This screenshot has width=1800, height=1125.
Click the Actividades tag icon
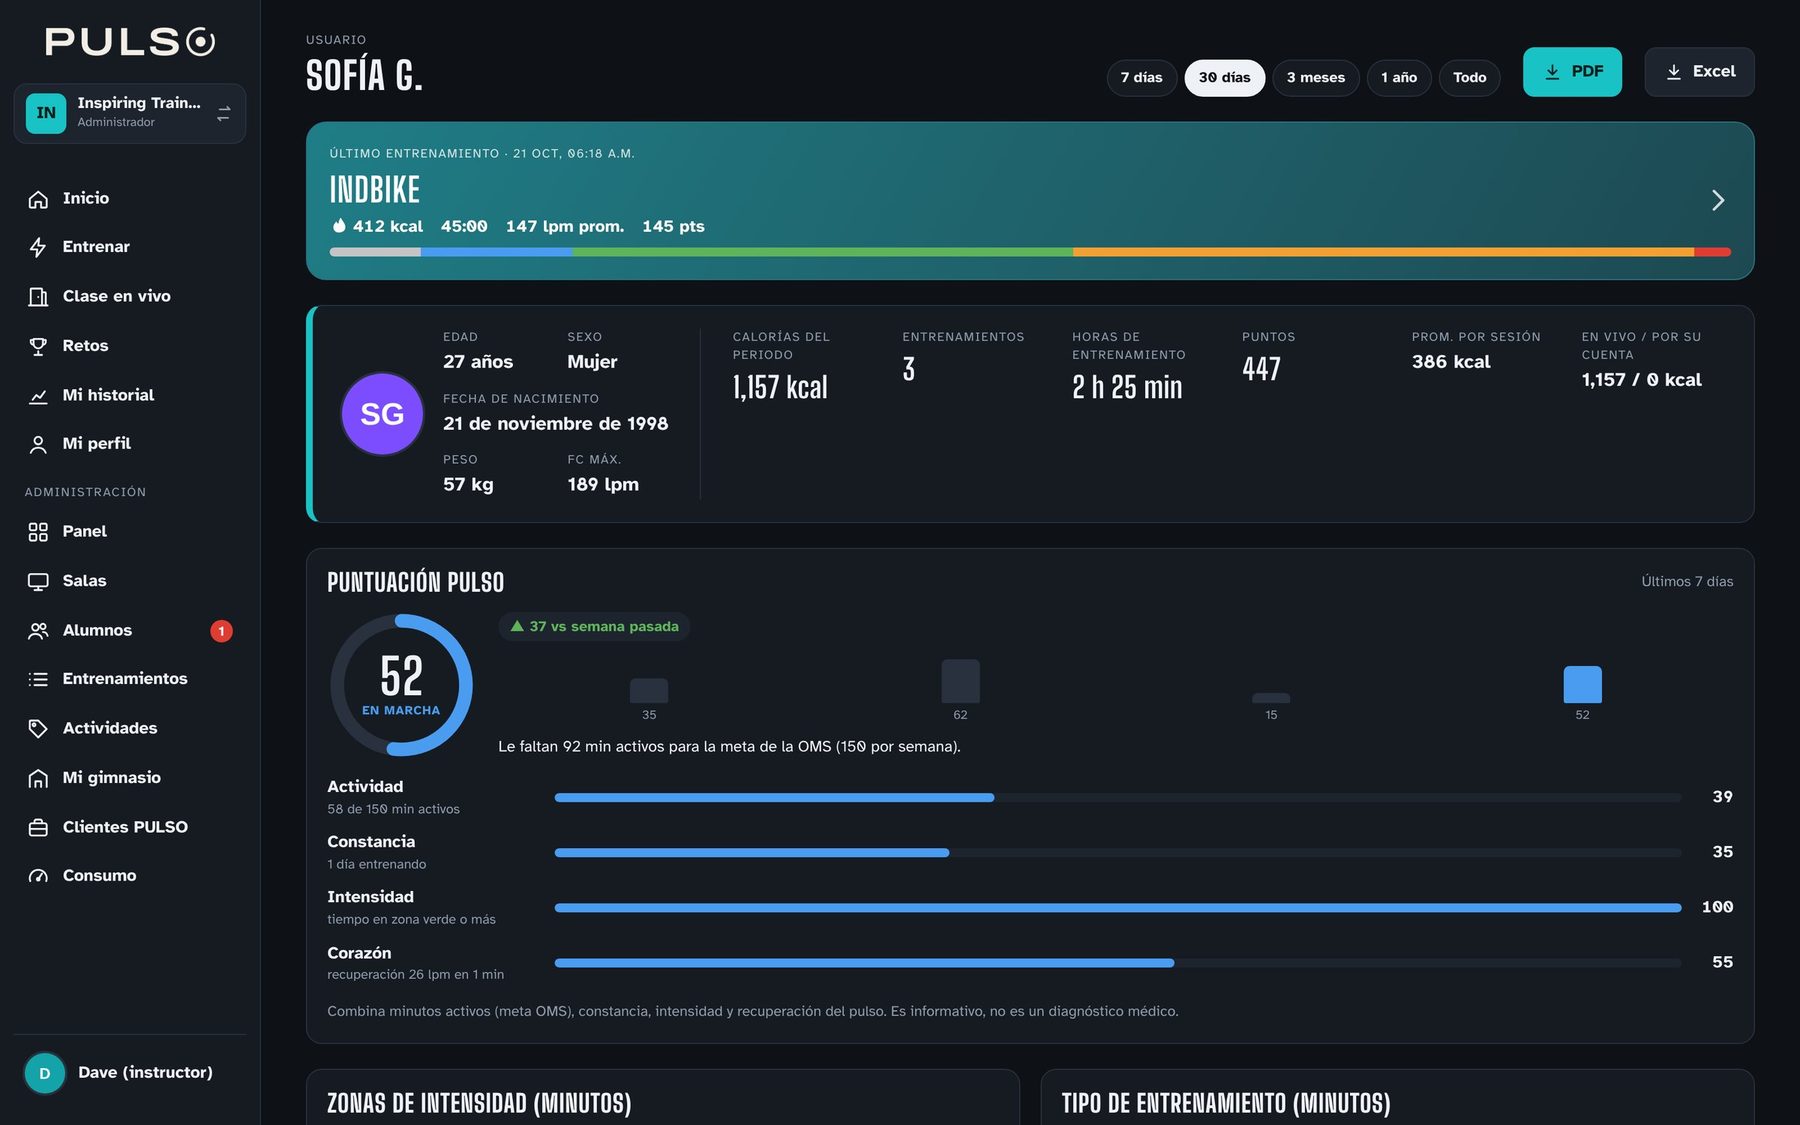coord(38,729)
